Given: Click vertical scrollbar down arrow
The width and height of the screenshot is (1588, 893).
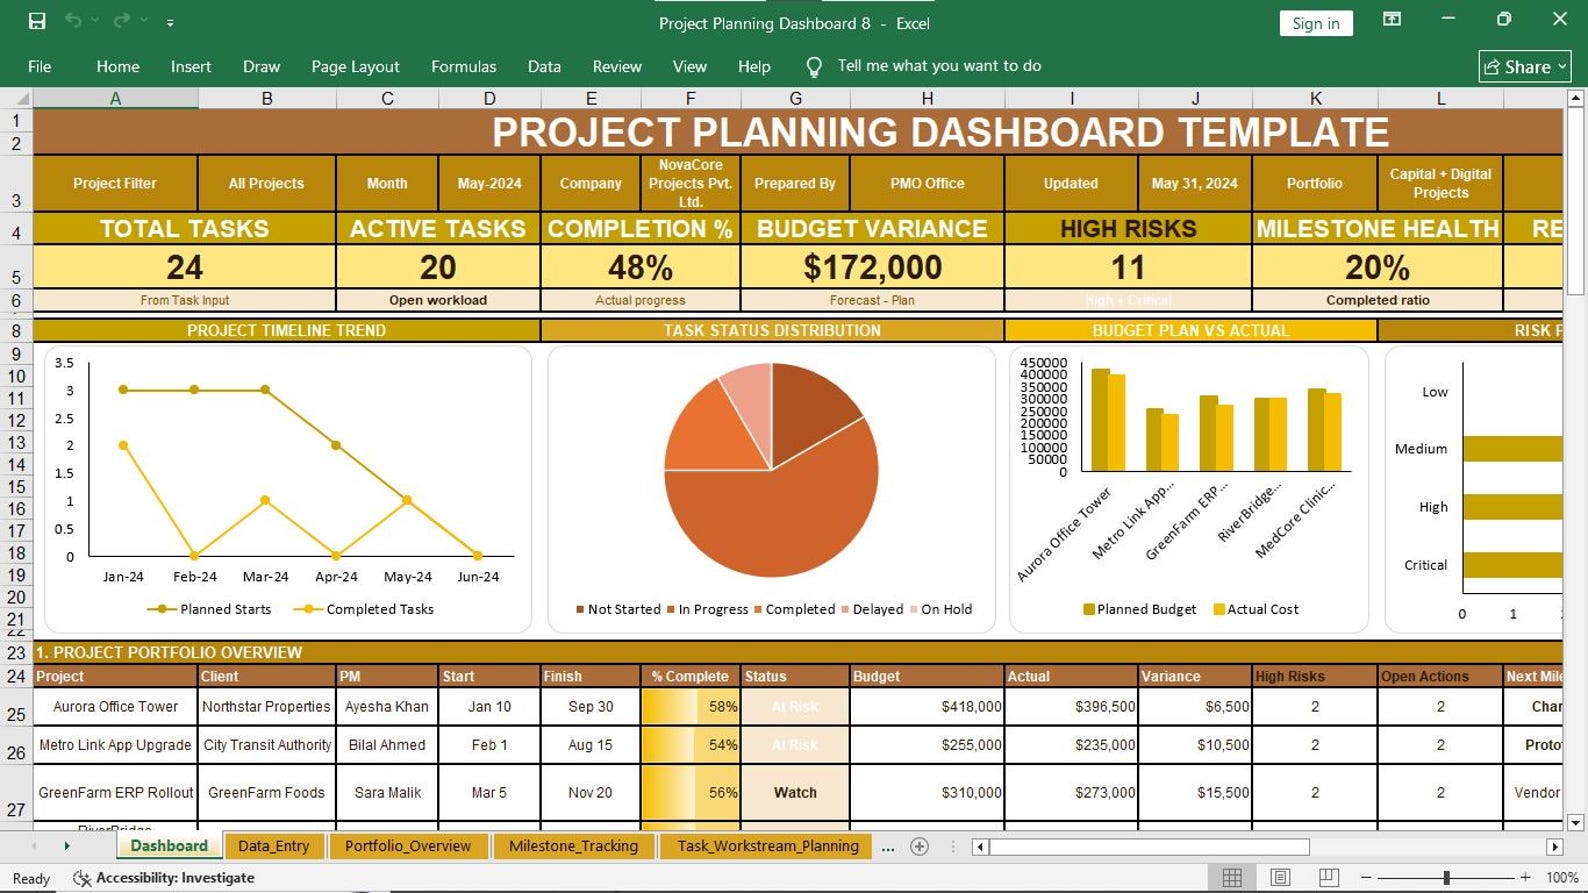Looking at the screenshot, I should pos(1575,823).
